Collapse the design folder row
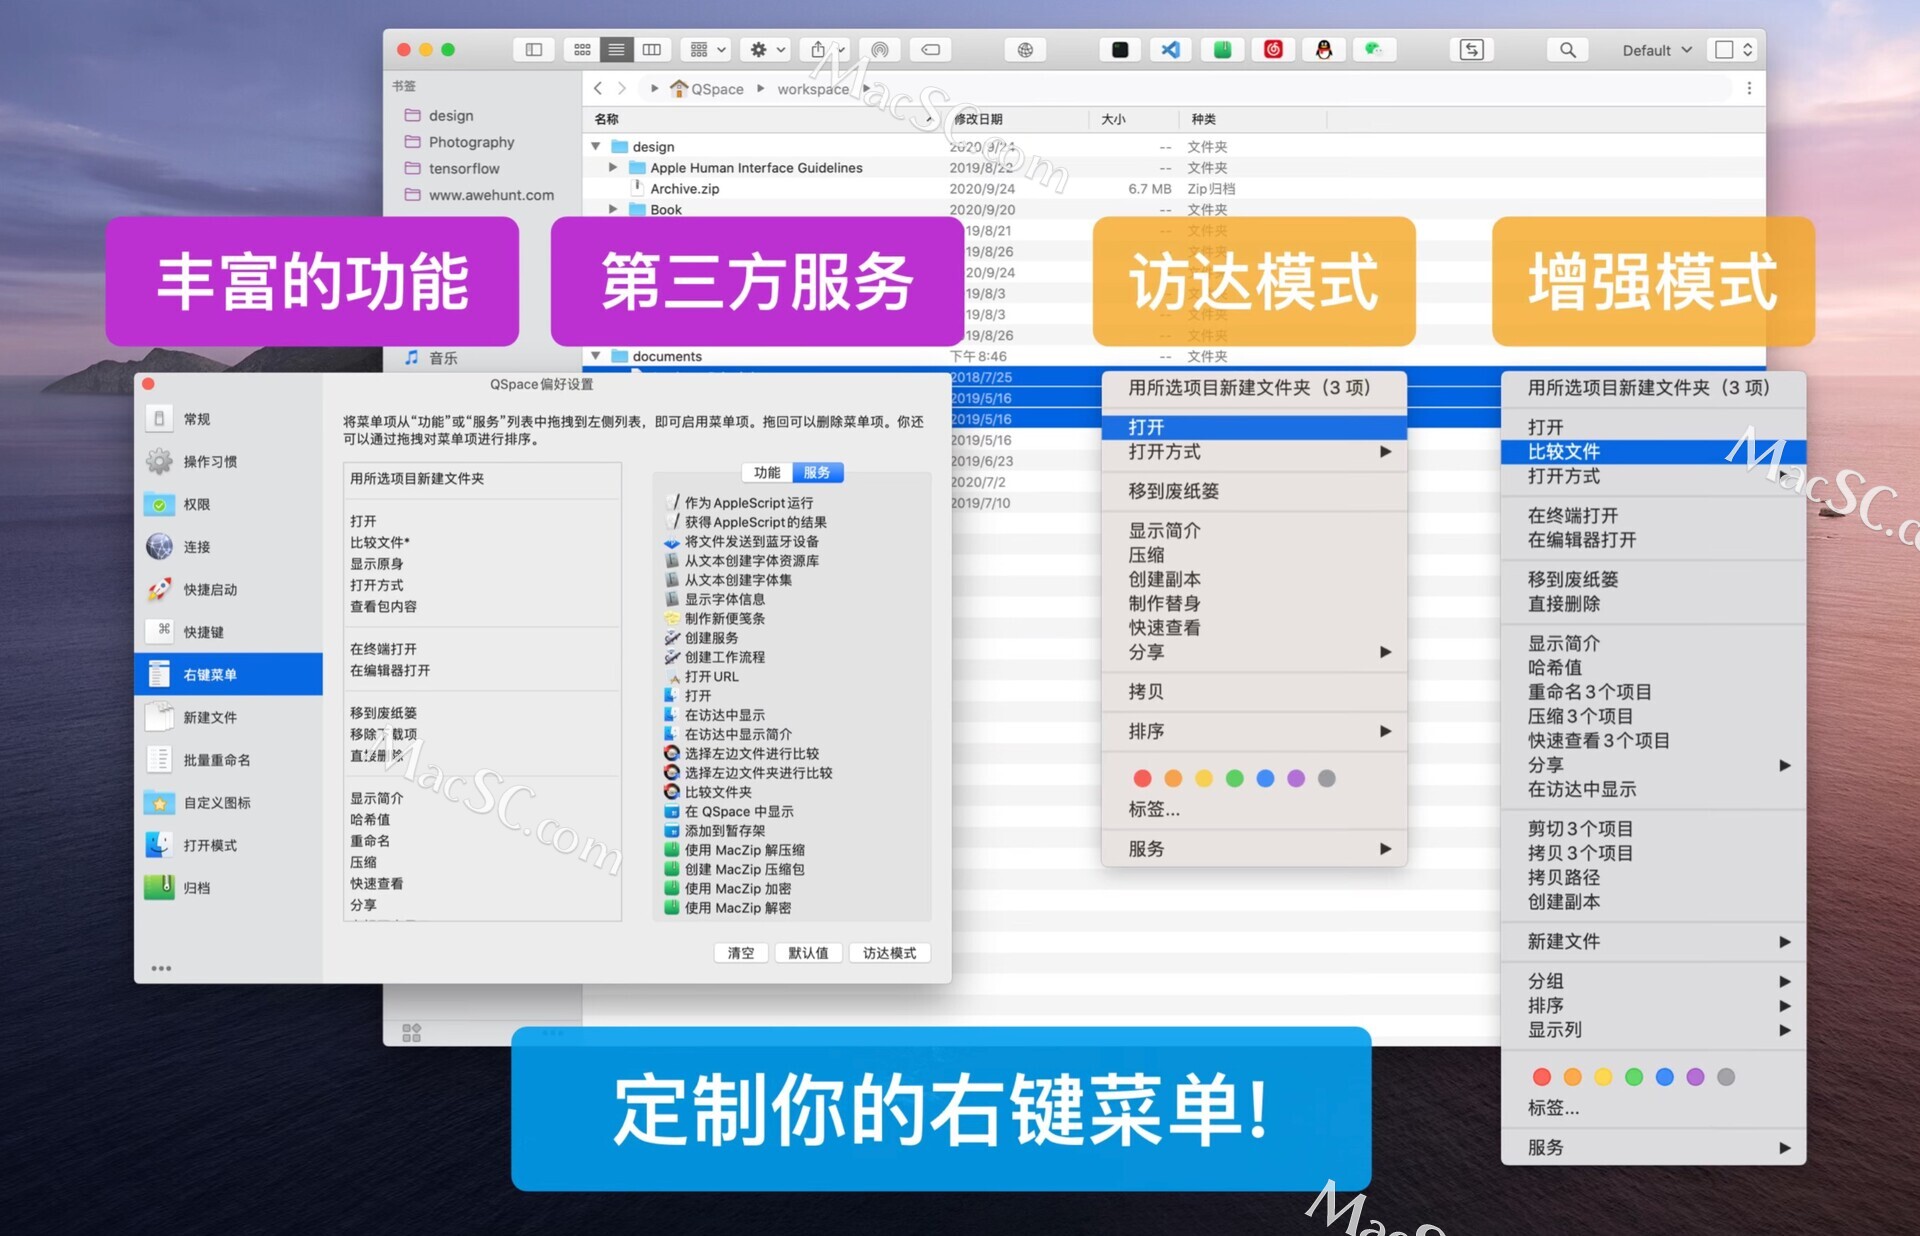This screenshot has height=1236, width=1920. [596, 147]
